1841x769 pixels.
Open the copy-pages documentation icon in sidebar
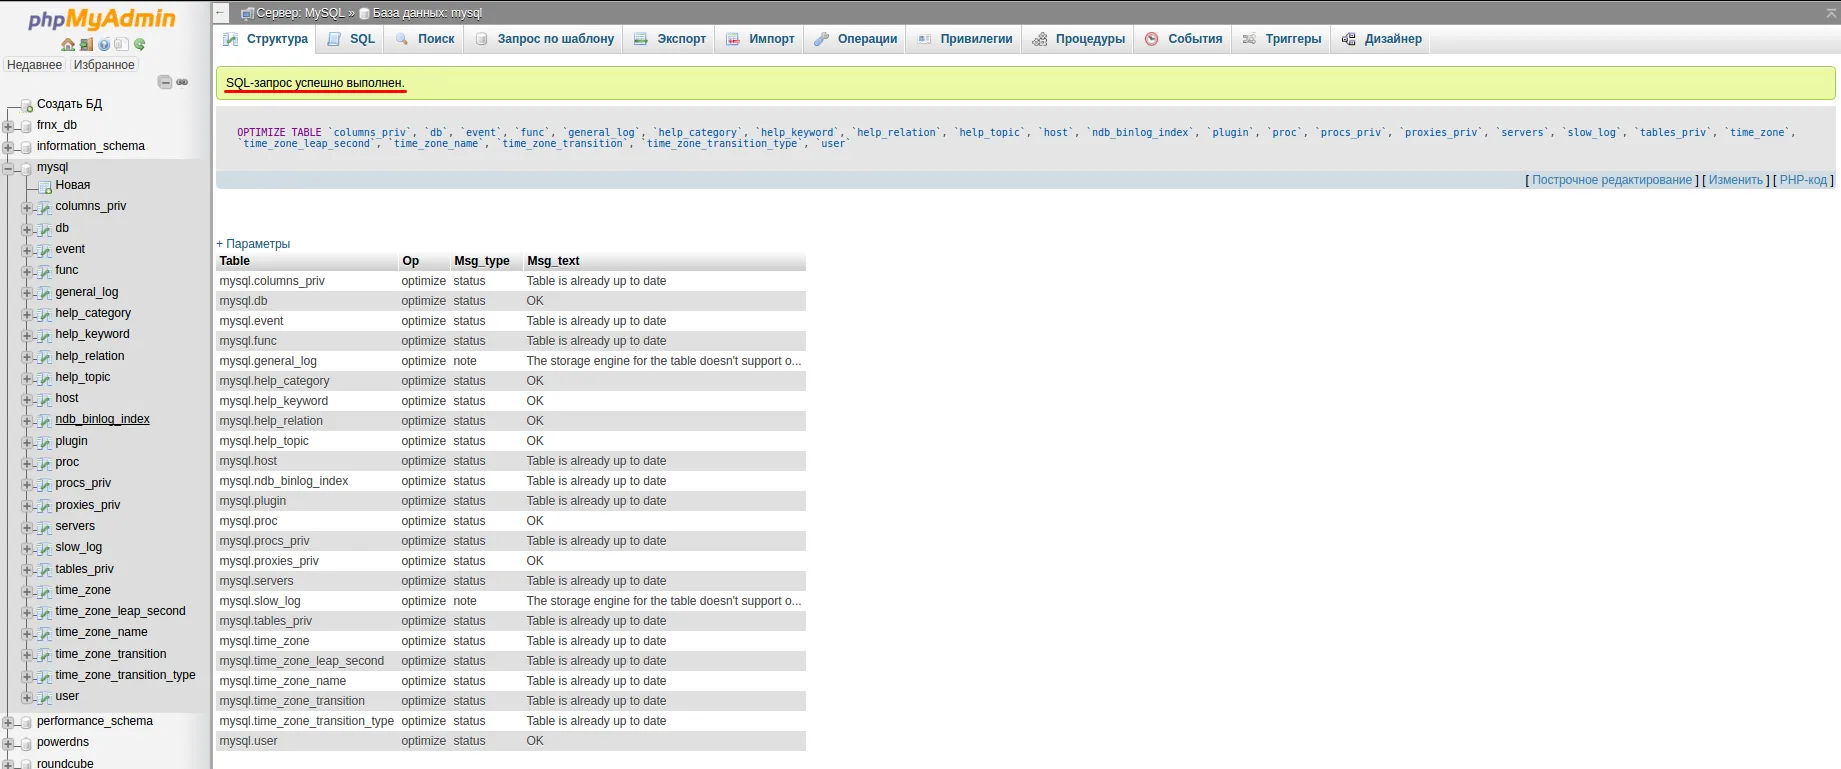point(122,44)
